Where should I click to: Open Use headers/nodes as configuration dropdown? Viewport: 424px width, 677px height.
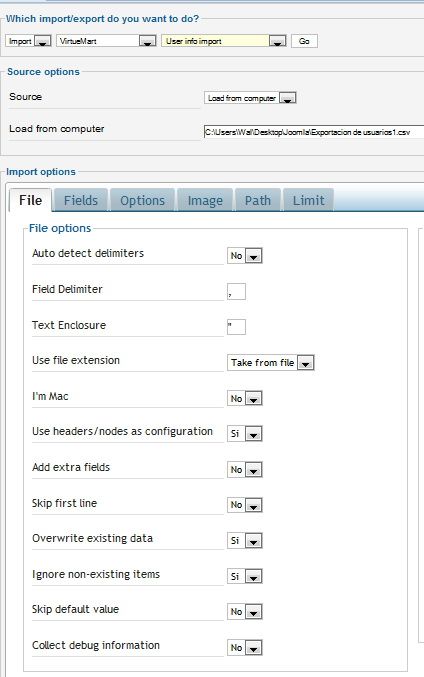click(x=245, y=433)
